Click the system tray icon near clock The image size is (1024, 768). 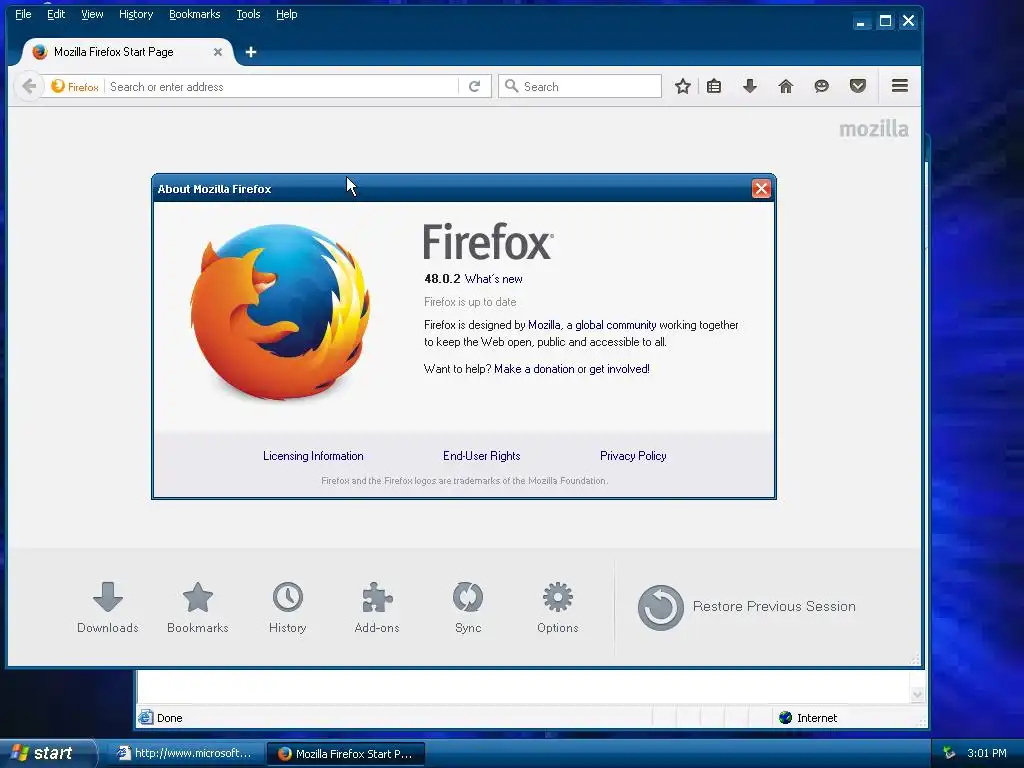point(949,753)
